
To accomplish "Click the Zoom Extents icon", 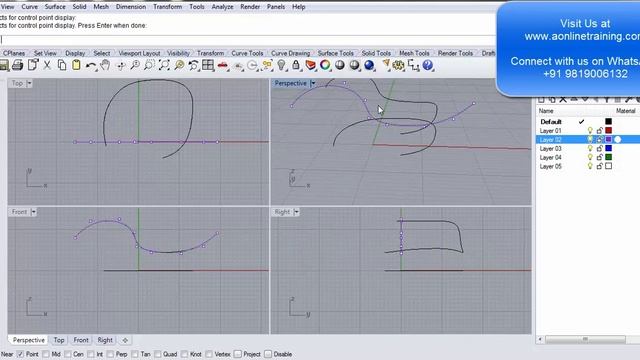I will pyautogui.click(x=164, y=65).
